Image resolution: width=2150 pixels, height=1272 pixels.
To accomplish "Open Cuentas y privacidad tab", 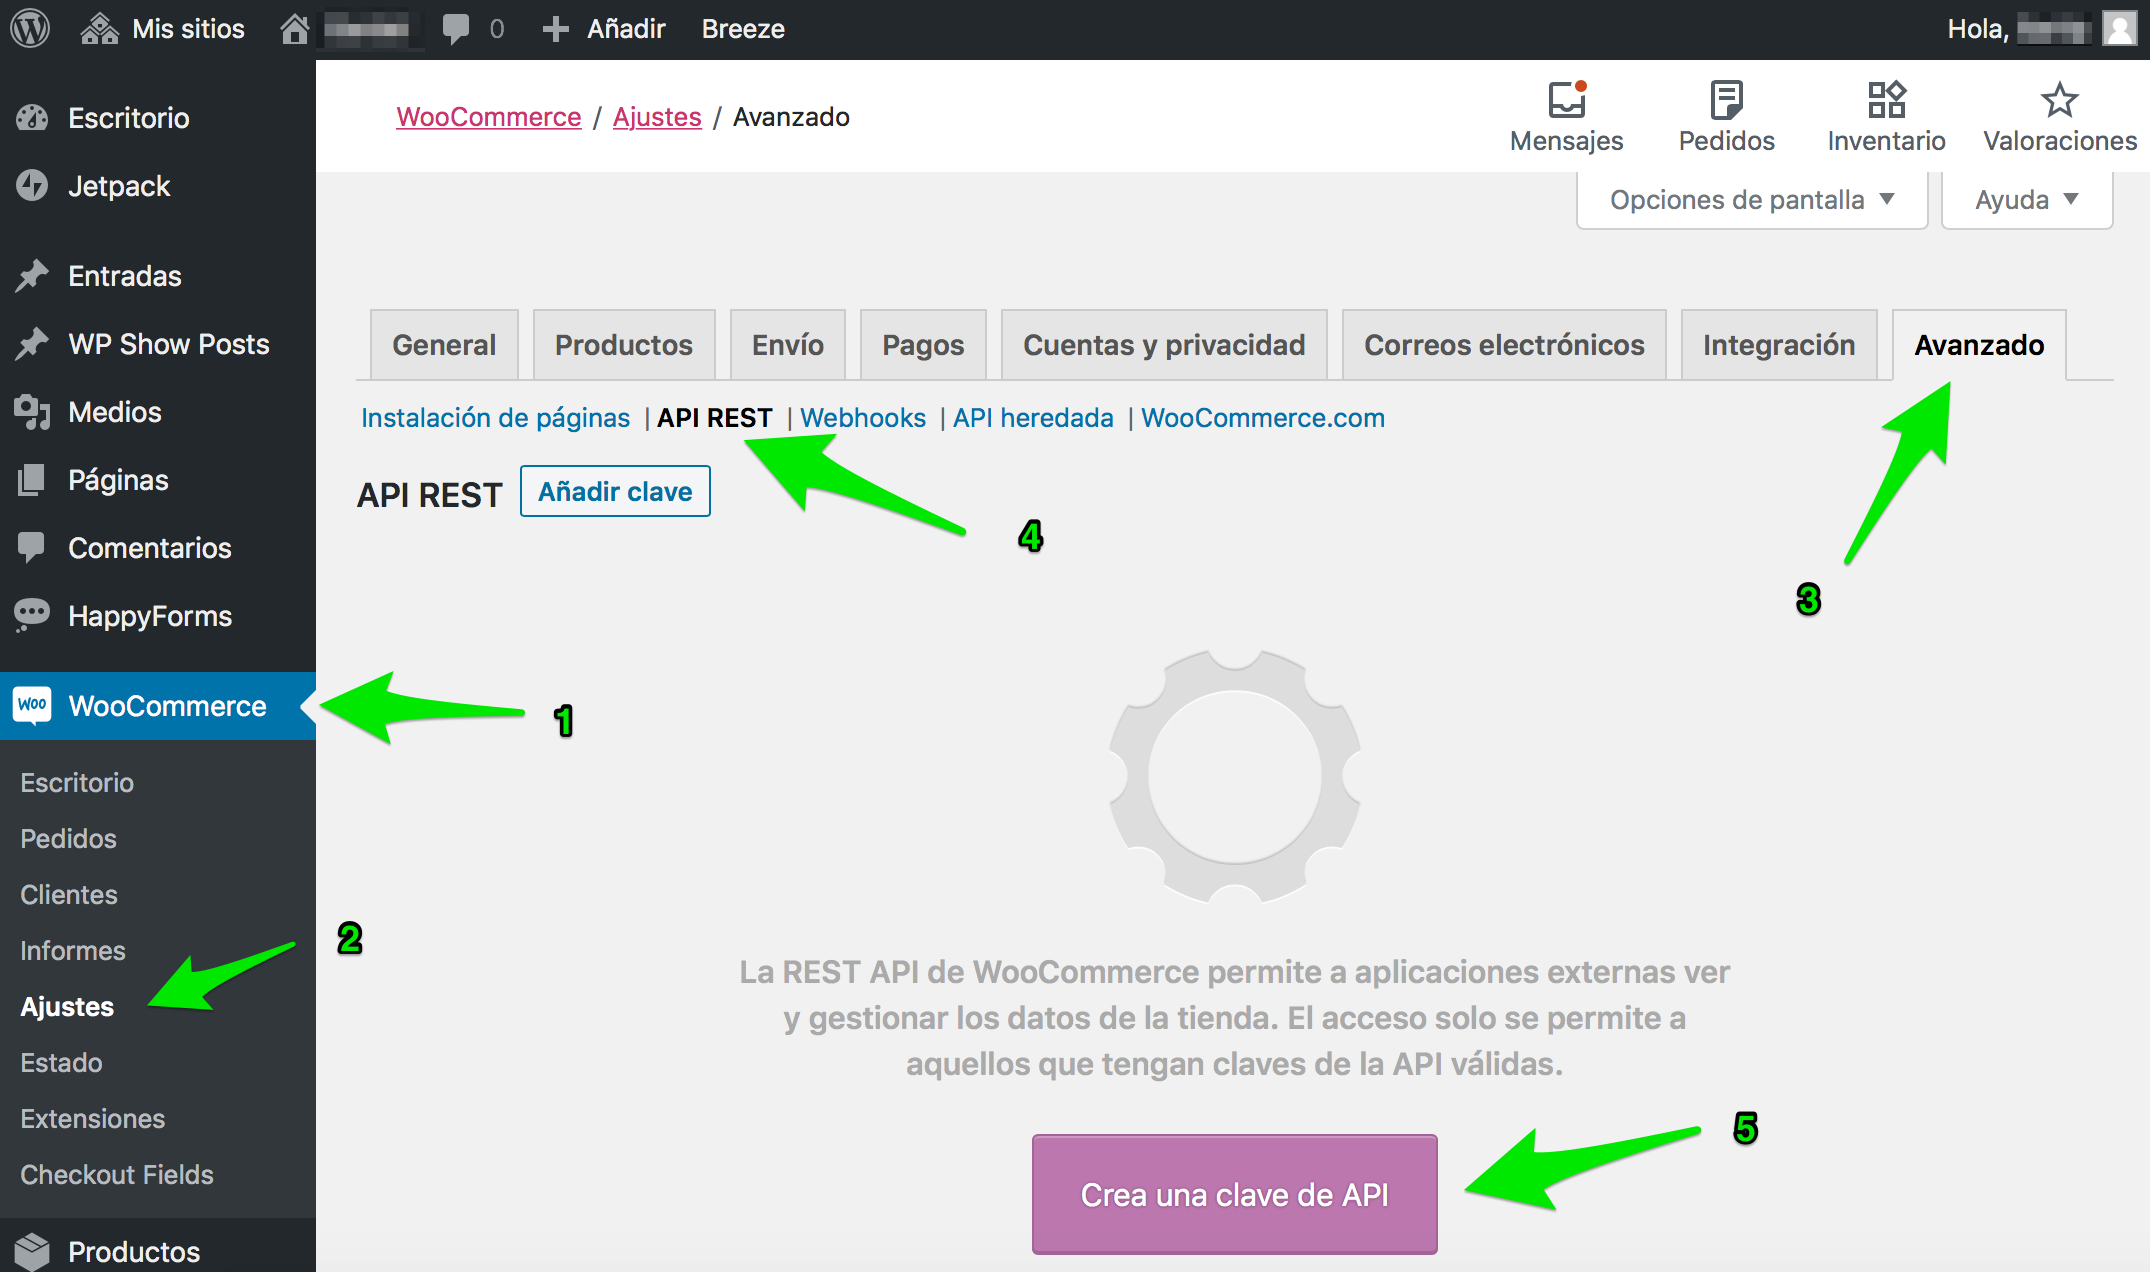I will [x=1164, y=345].
